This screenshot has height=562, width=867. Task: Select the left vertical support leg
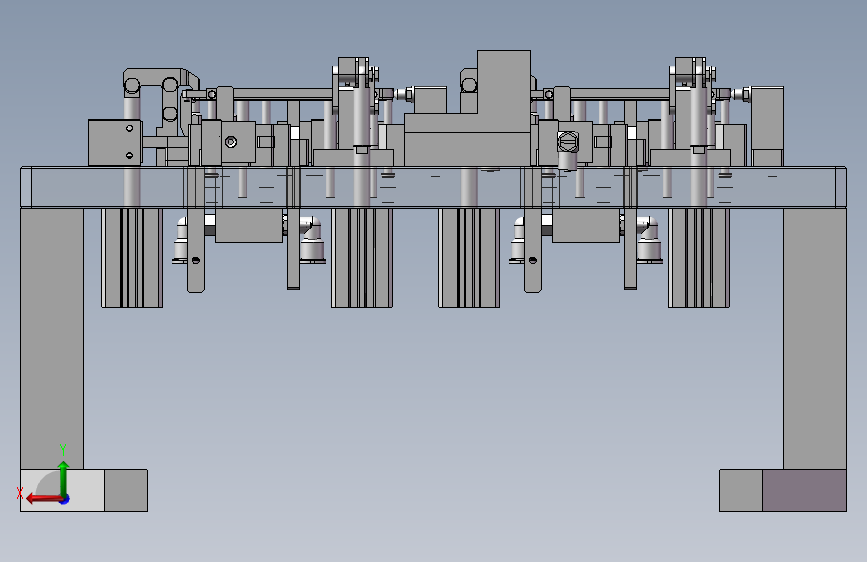(52, 339)
